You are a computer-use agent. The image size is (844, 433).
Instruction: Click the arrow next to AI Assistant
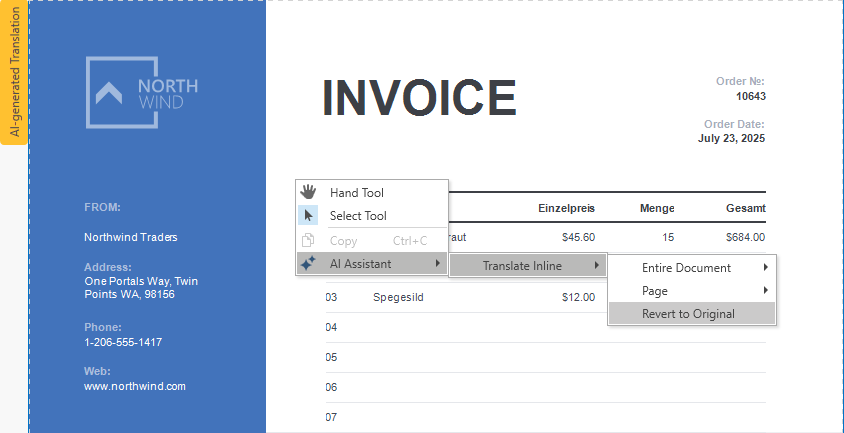click(438, 263)
